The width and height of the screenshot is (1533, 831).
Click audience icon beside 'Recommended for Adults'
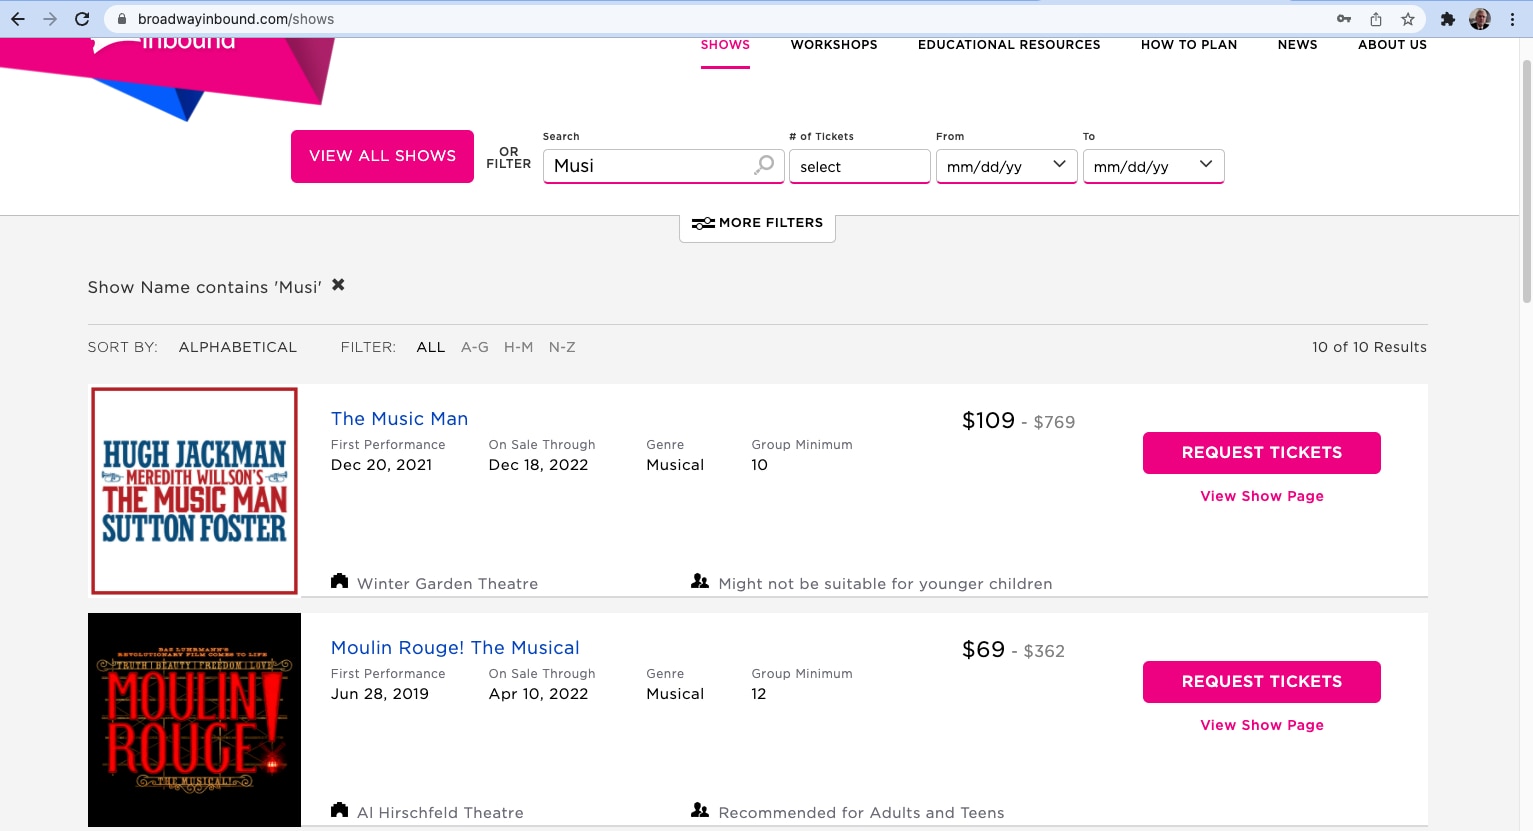click(700, 810)
